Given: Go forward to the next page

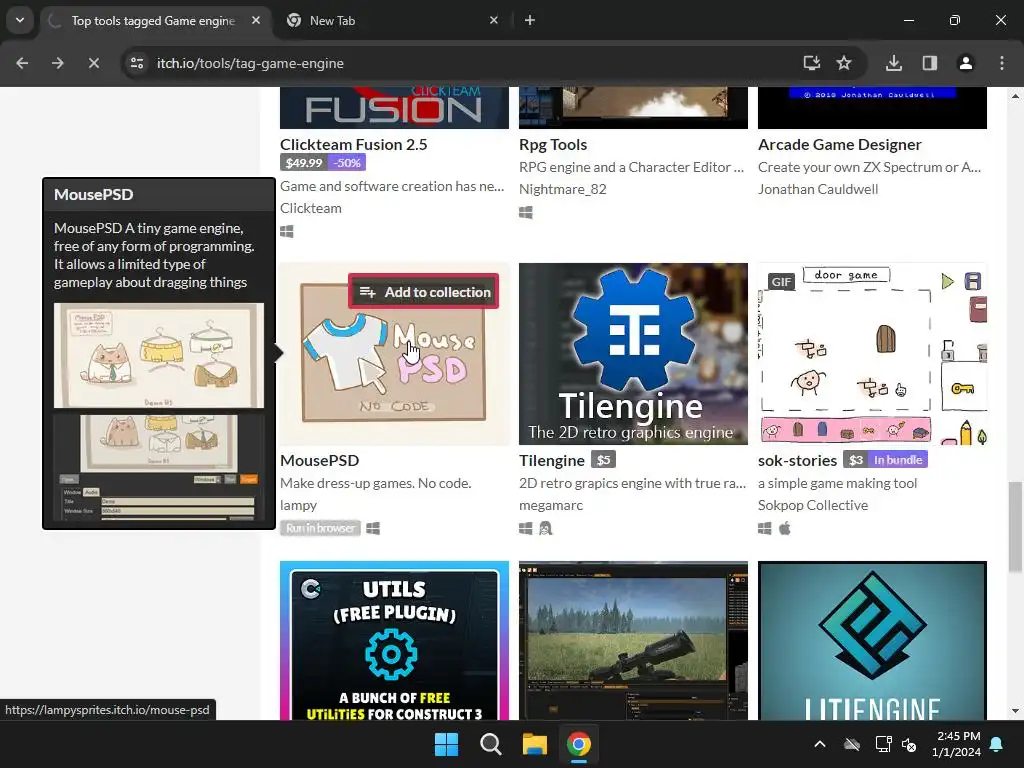Looking at the screenshot, I should point(57,63).
